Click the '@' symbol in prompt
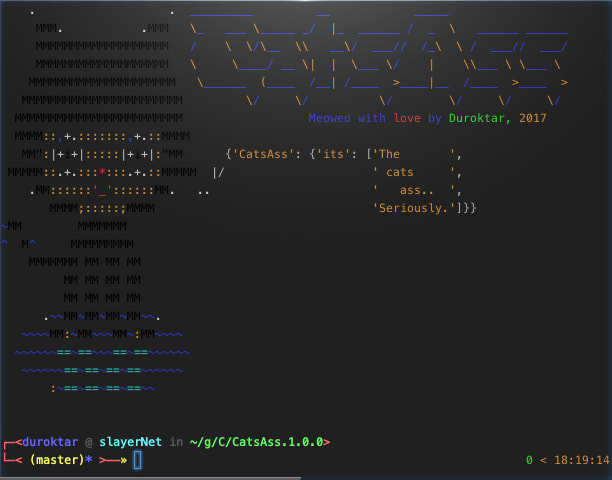The width and height of the screenshot is (612, 480). click(89, 443)
